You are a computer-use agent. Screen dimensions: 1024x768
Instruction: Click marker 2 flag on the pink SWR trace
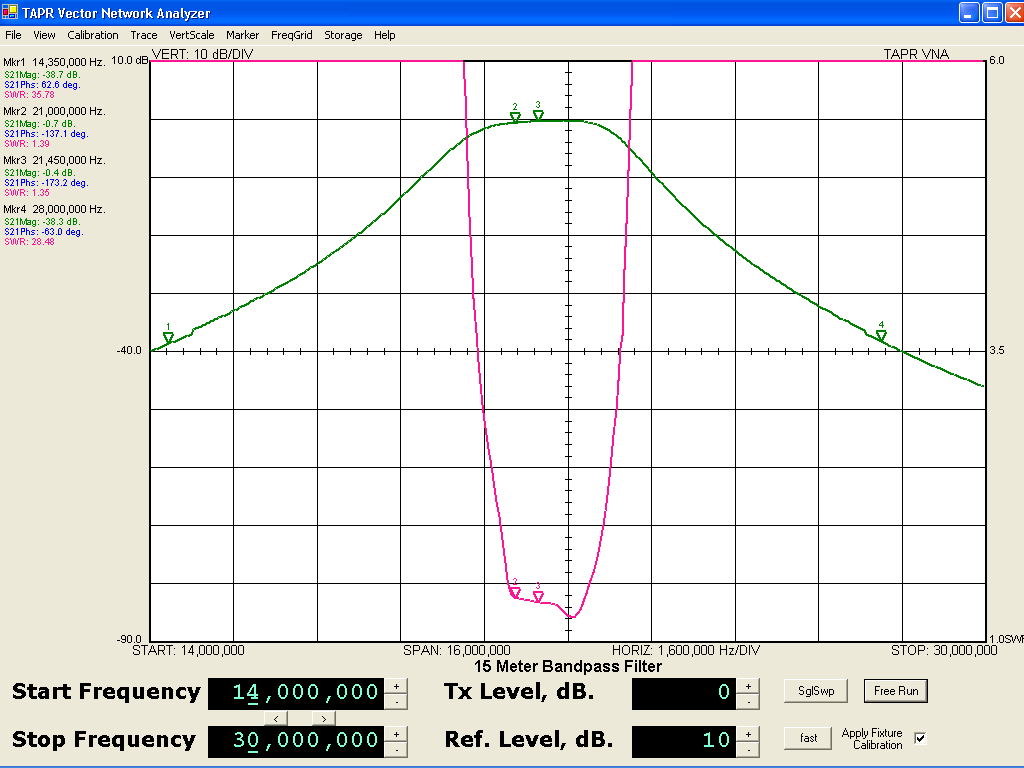[513, 592]
